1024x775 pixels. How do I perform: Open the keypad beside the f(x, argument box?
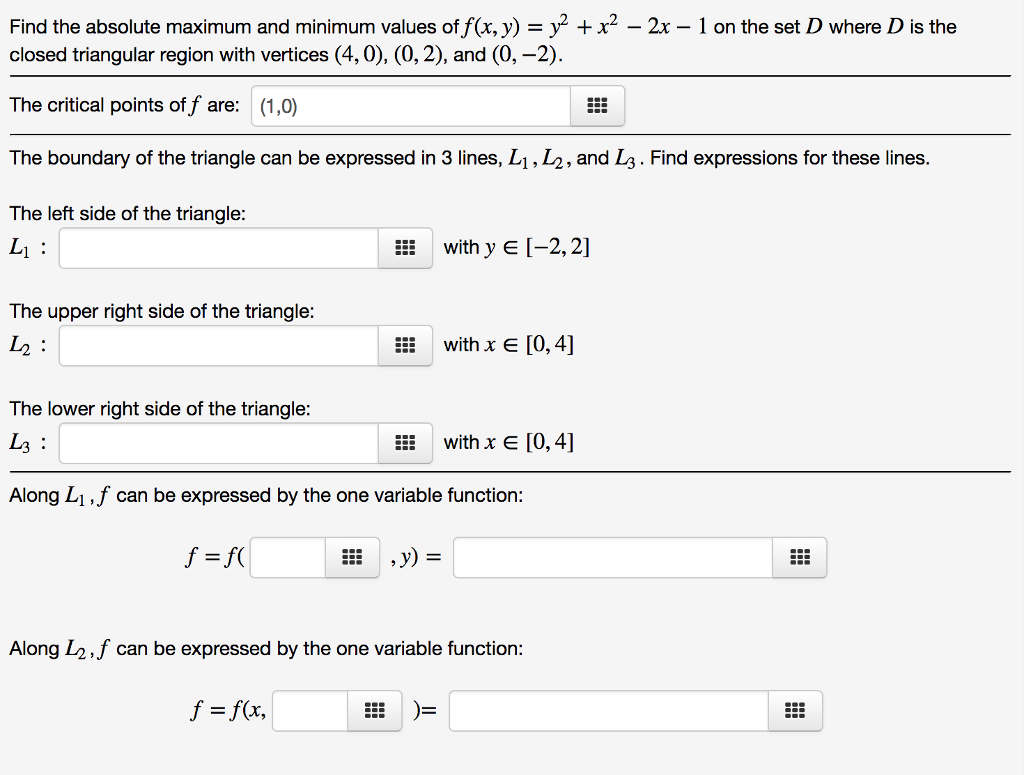(x=374, y=710)
